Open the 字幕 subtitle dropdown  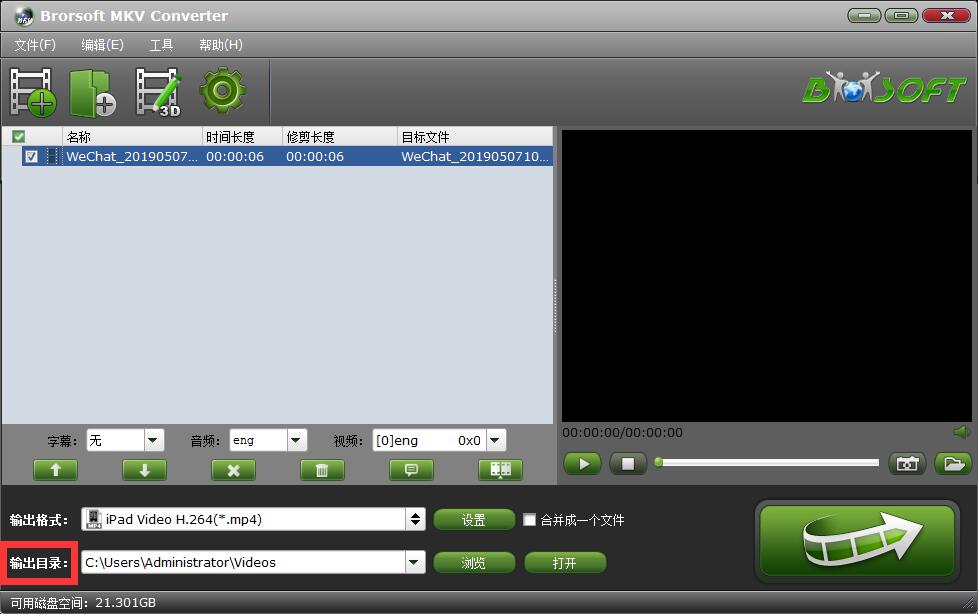point(151,440)
